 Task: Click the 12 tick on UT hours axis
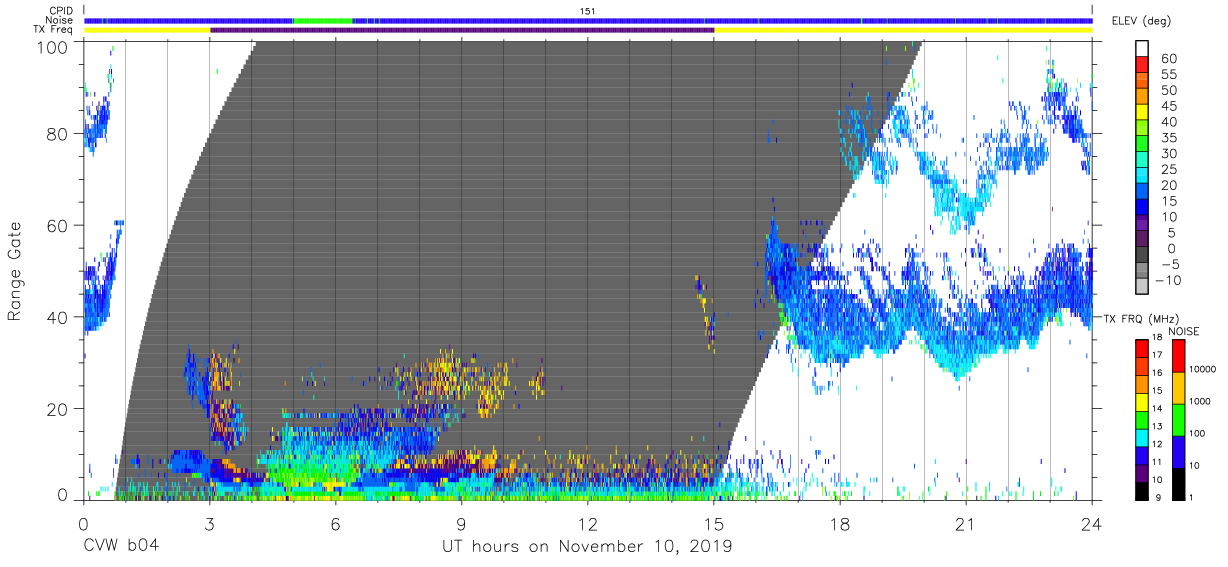click(x=587, y=524)
